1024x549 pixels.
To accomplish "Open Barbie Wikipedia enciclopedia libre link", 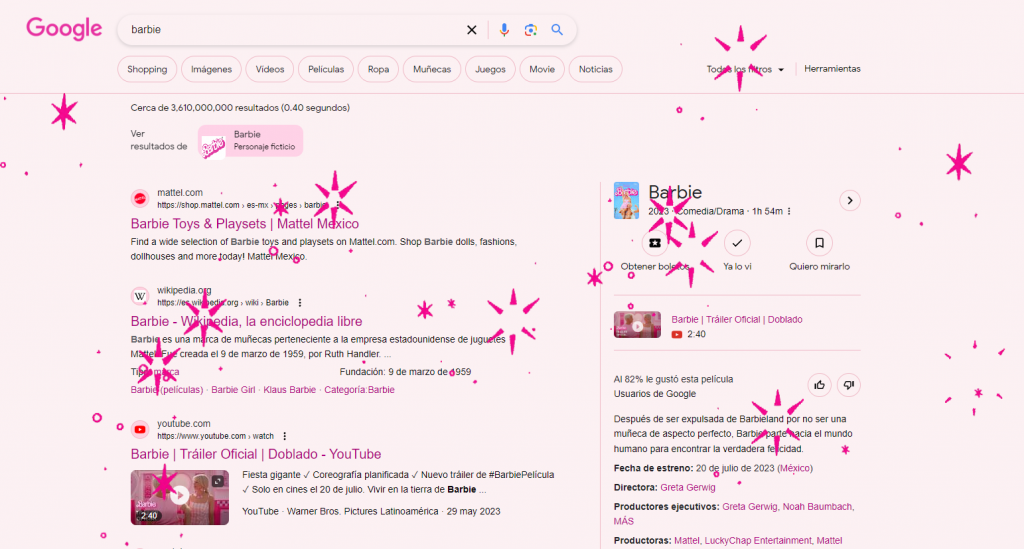I will pyautogui.click(x=246, y=321).
